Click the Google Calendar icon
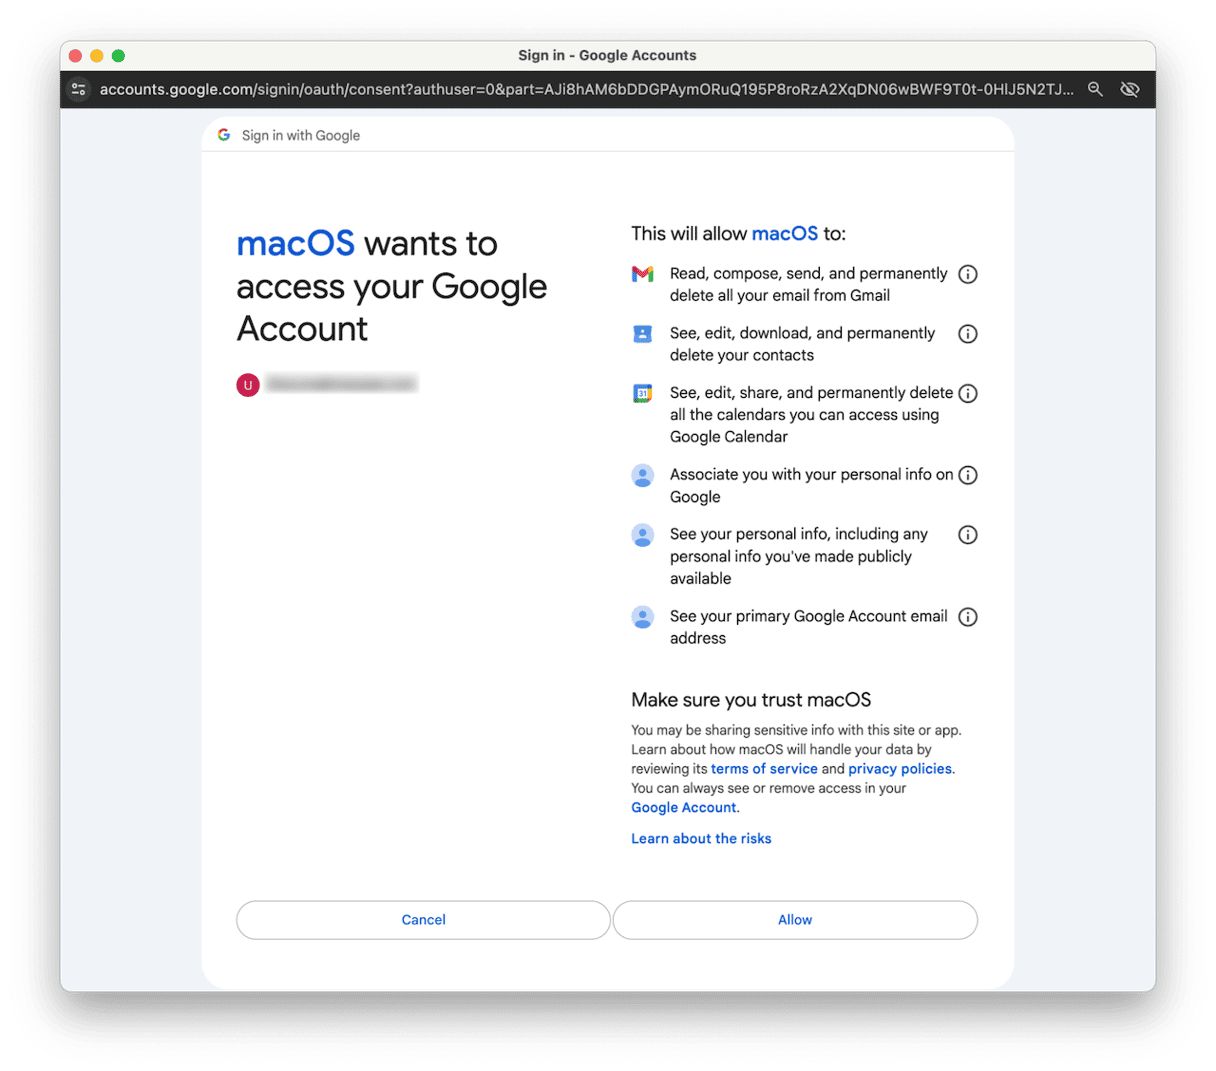This screenshot has width=1216, height=1071. click(x=642, y=394)
